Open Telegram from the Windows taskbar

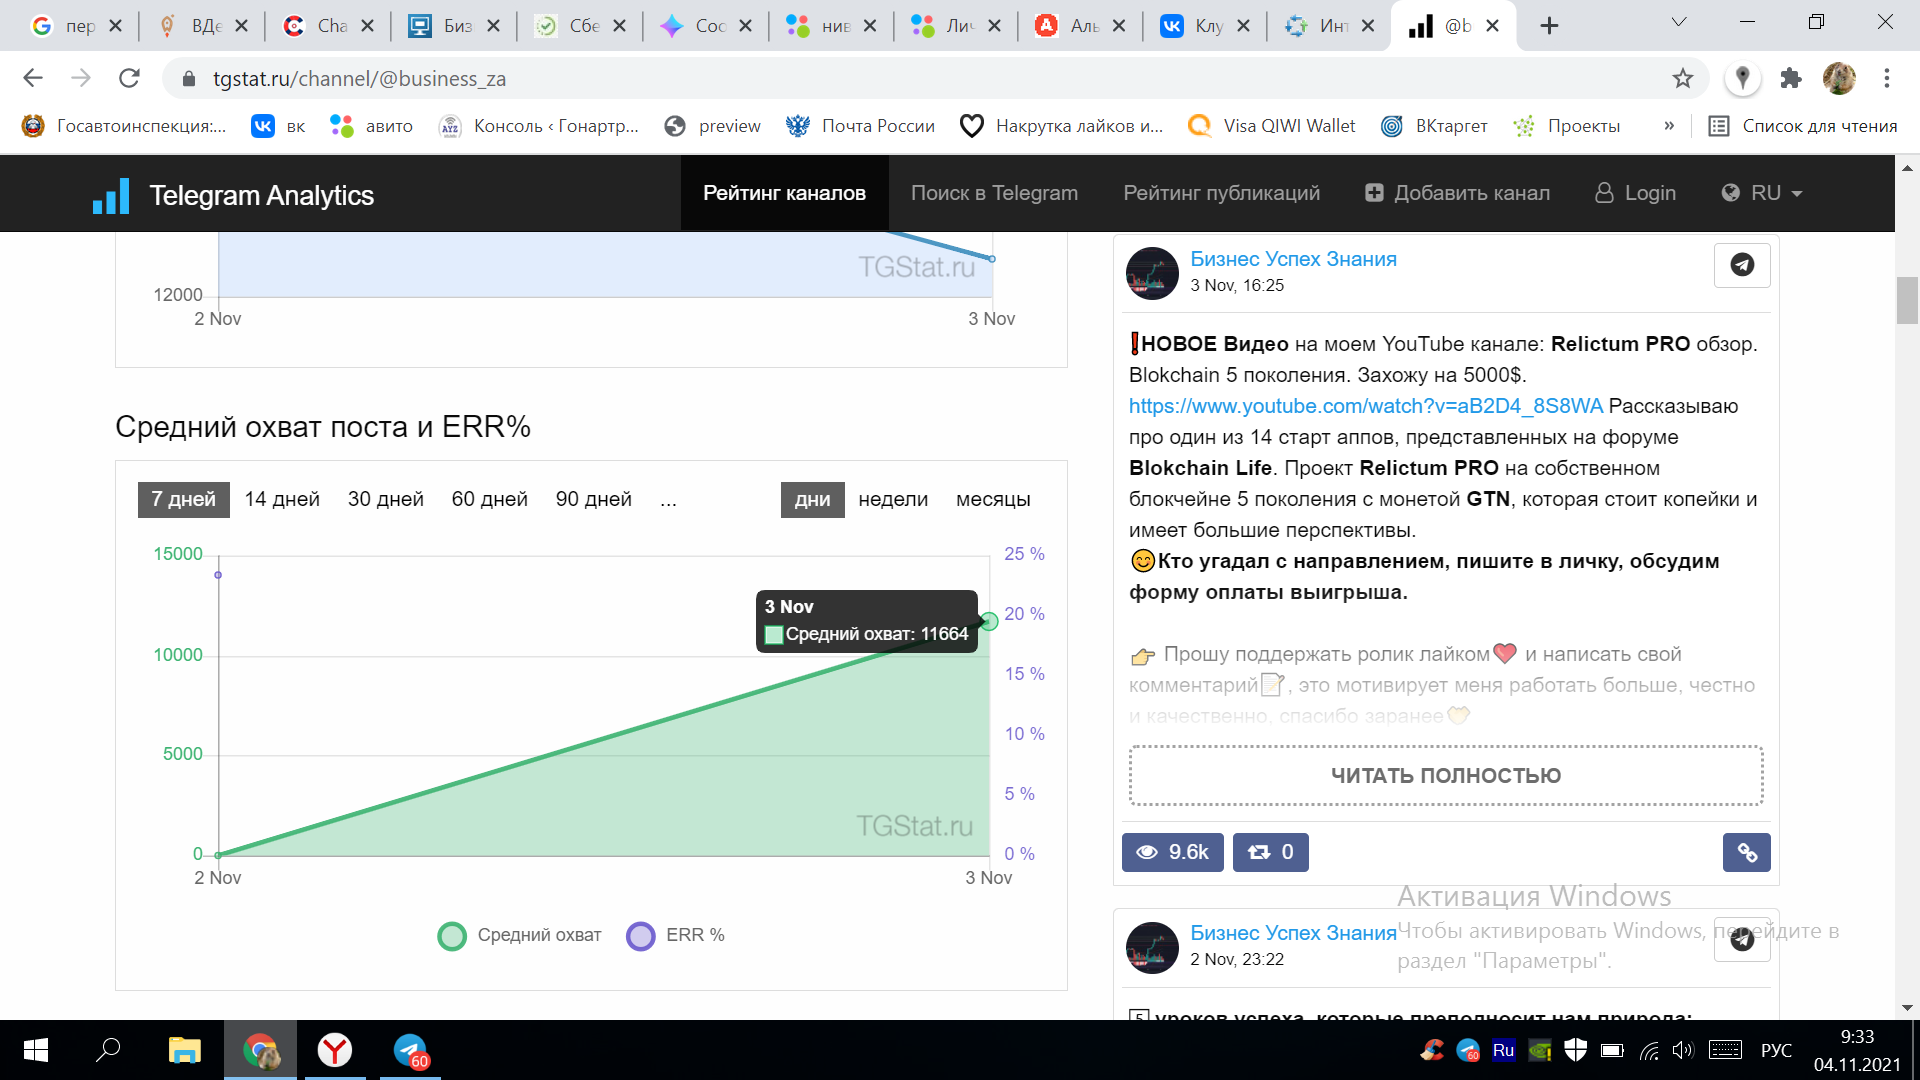[x=410, y=1050]
